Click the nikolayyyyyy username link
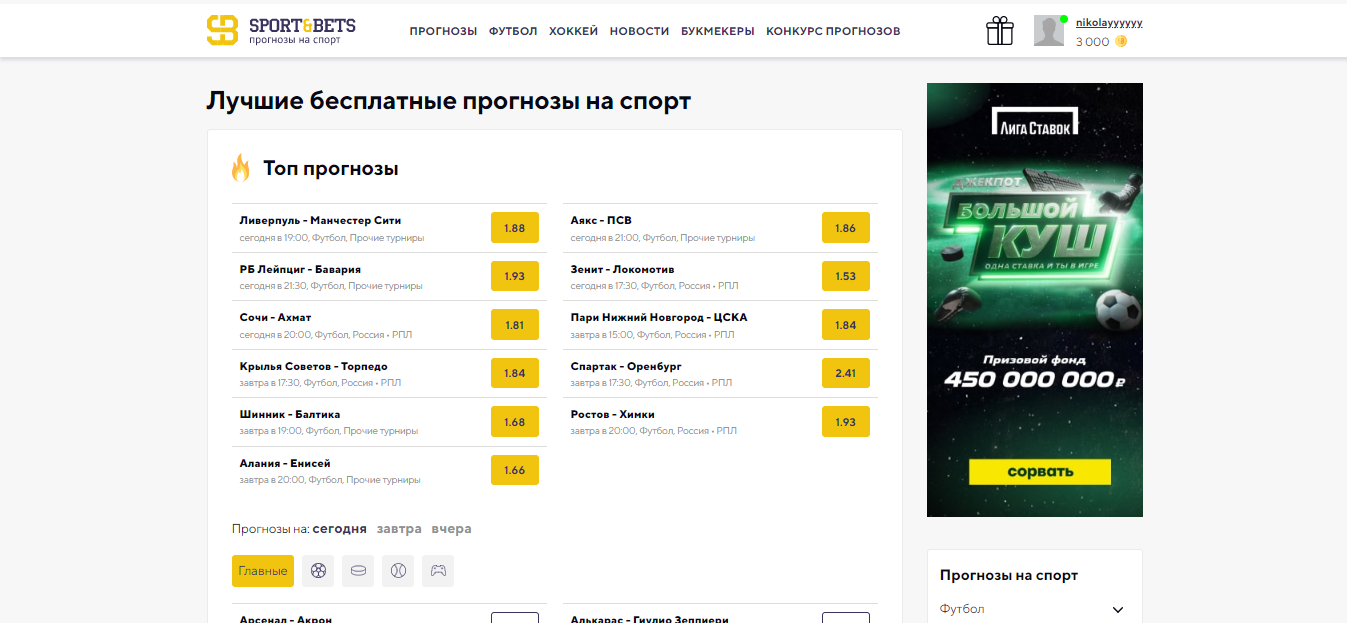1347x623 pixels. coord(1109,22)
